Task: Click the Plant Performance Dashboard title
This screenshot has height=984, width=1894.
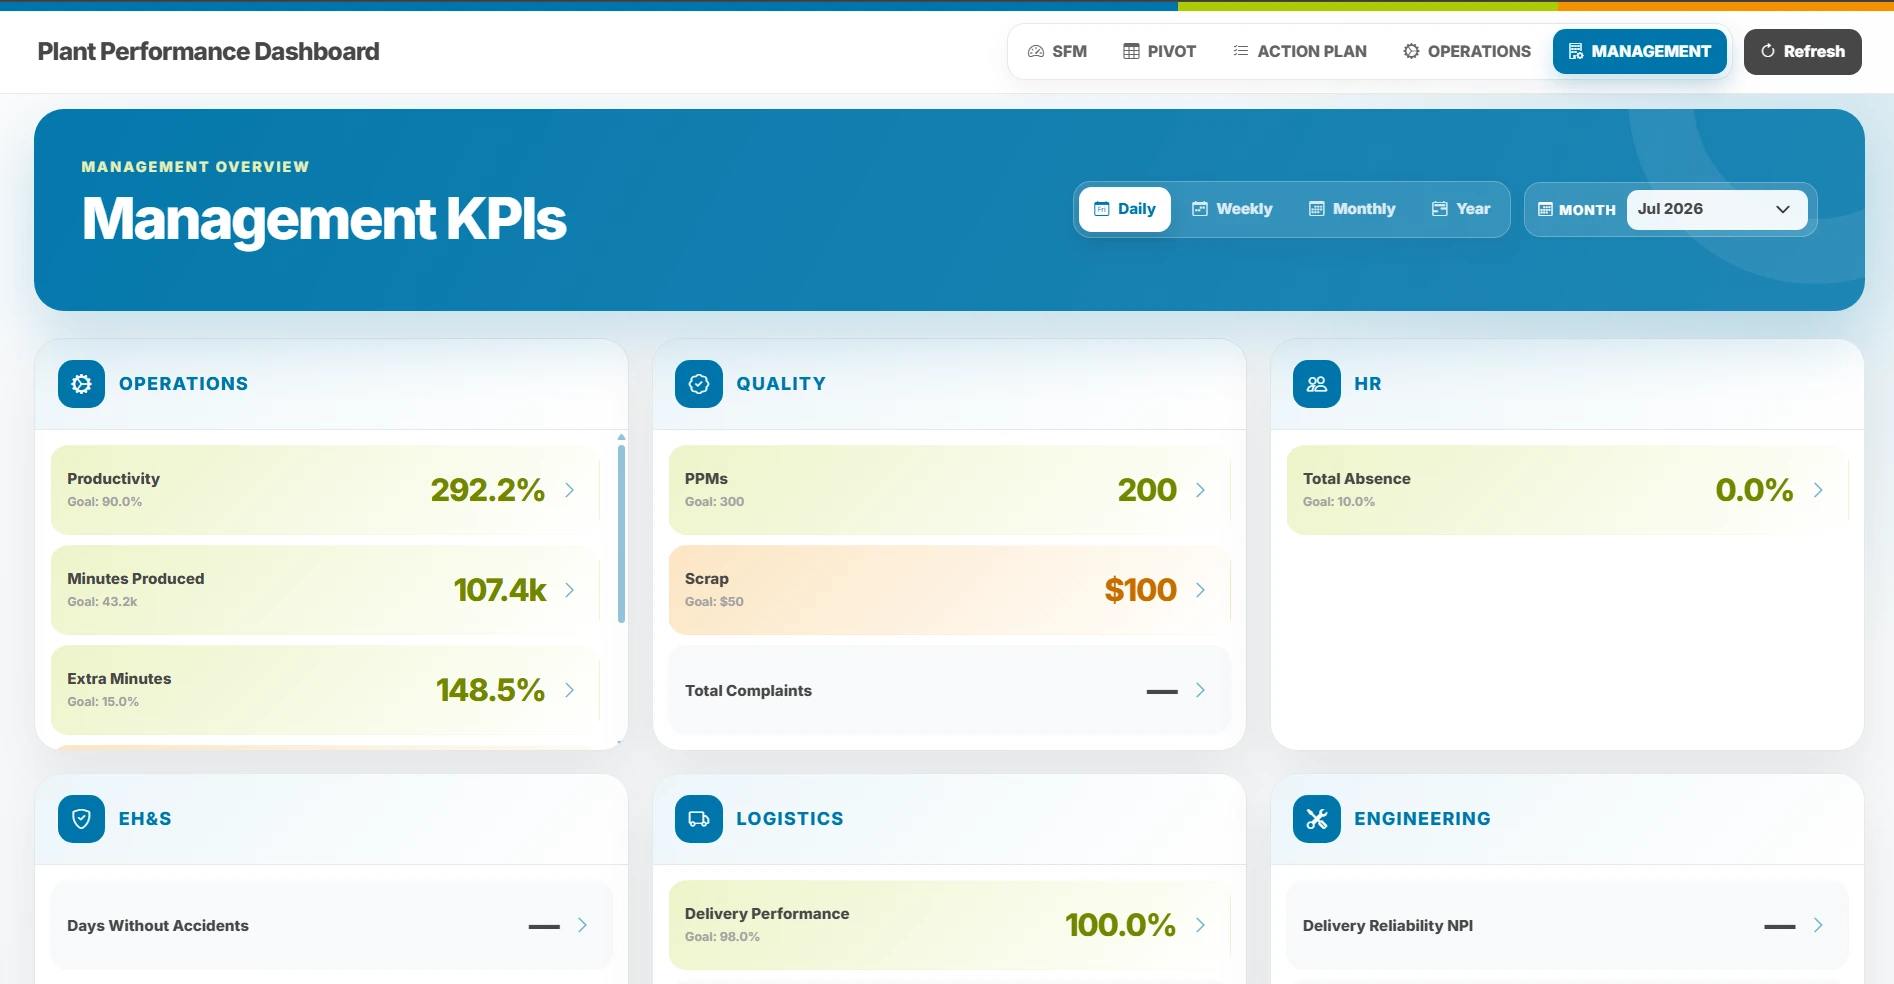Action: coord(208,51)
